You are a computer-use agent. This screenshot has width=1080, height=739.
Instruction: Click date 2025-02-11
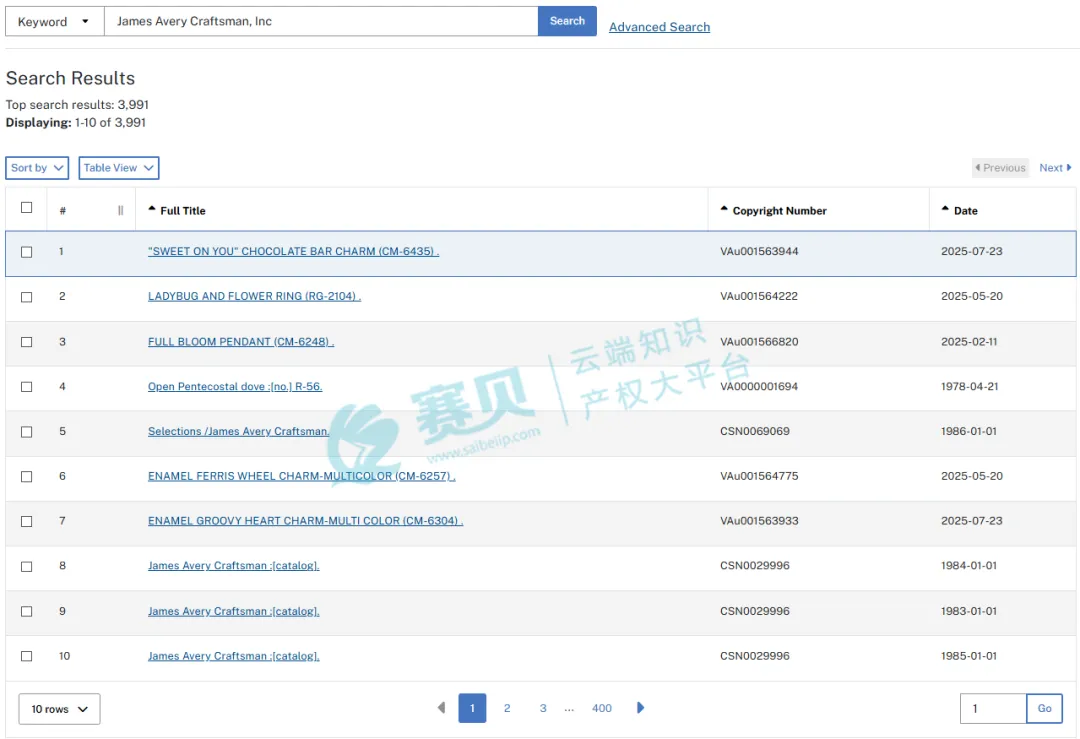pyautogui.click(x=969, y=342)
